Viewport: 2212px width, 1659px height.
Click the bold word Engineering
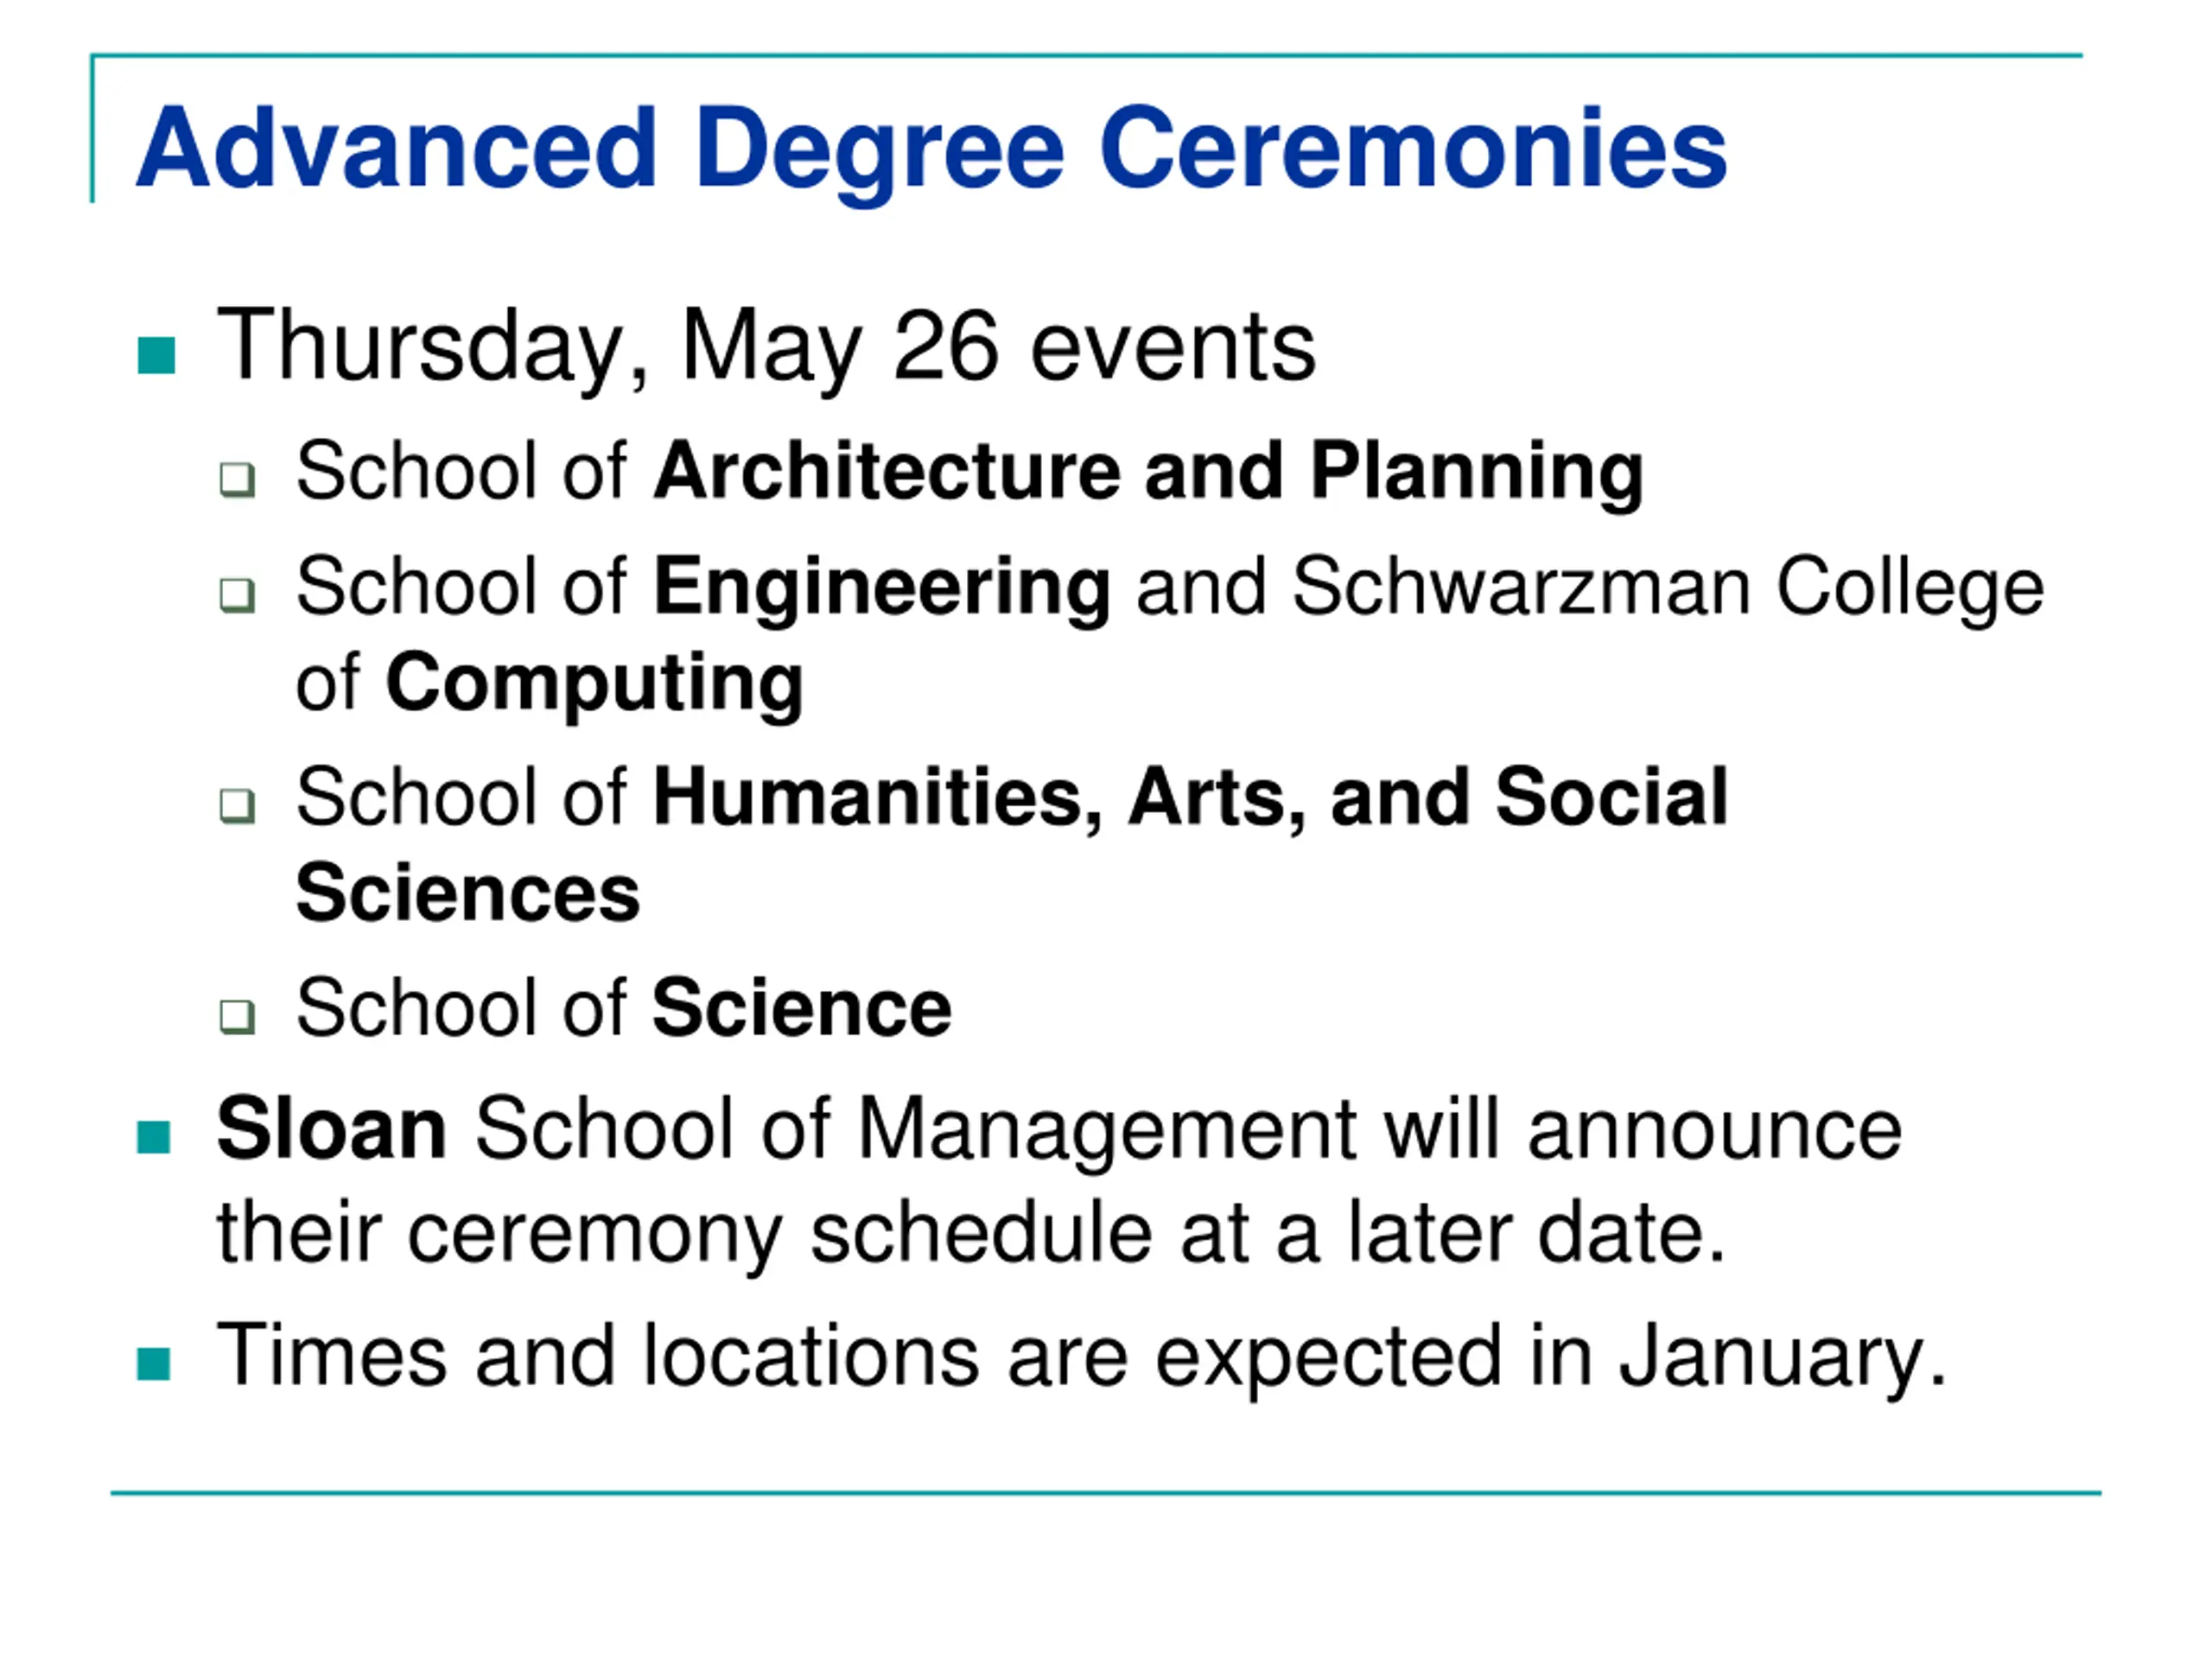click(881, 587)
